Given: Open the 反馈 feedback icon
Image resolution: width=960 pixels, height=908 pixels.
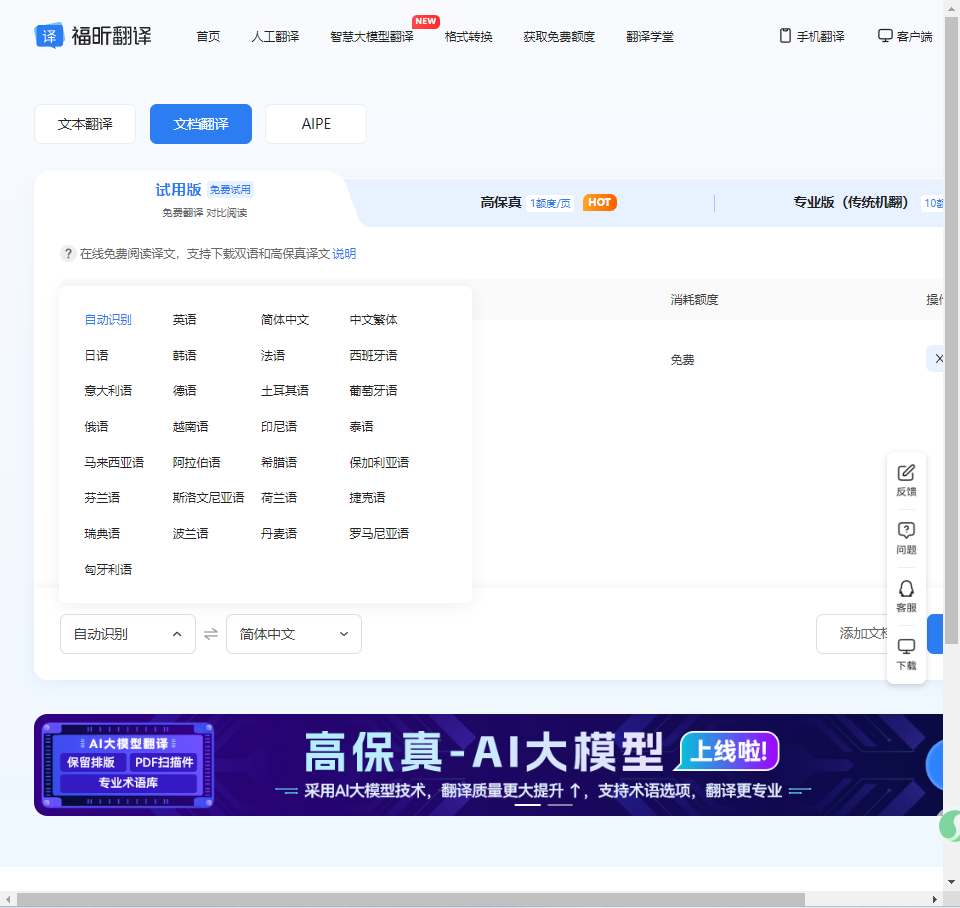Looking at the screenshot, I should 906,473.
